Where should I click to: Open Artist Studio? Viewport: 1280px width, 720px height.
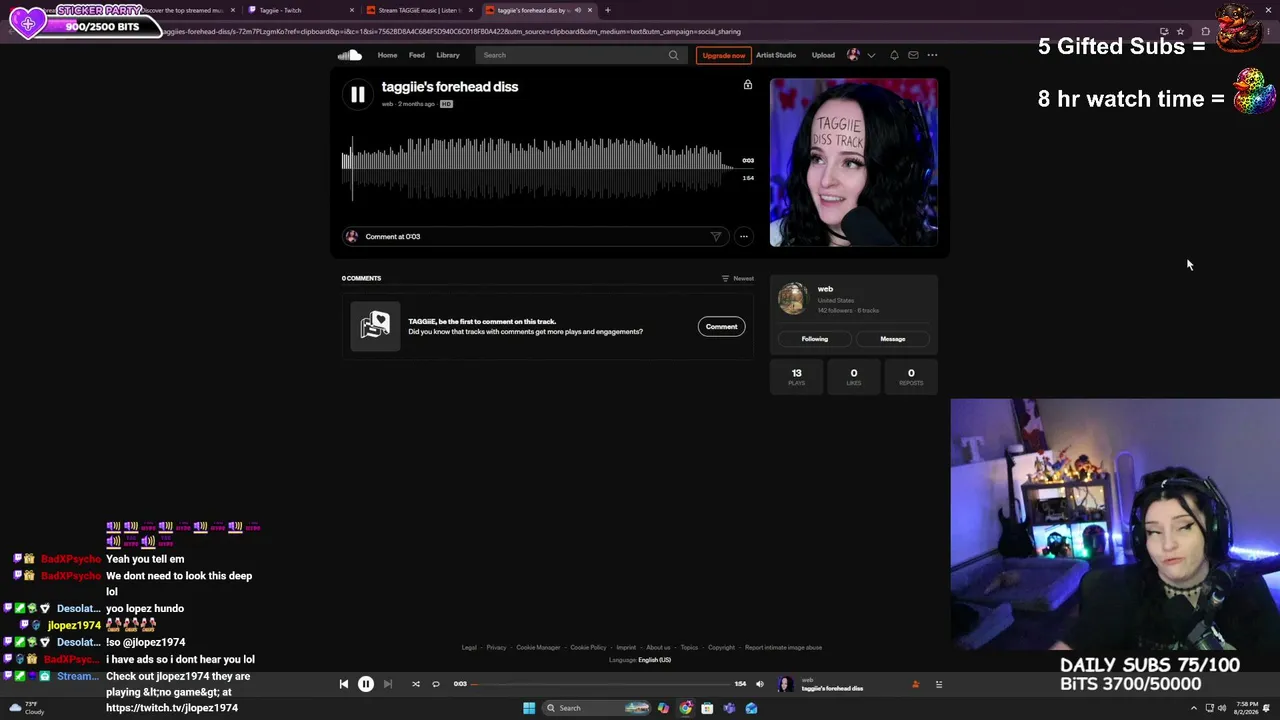click(776, 55)
